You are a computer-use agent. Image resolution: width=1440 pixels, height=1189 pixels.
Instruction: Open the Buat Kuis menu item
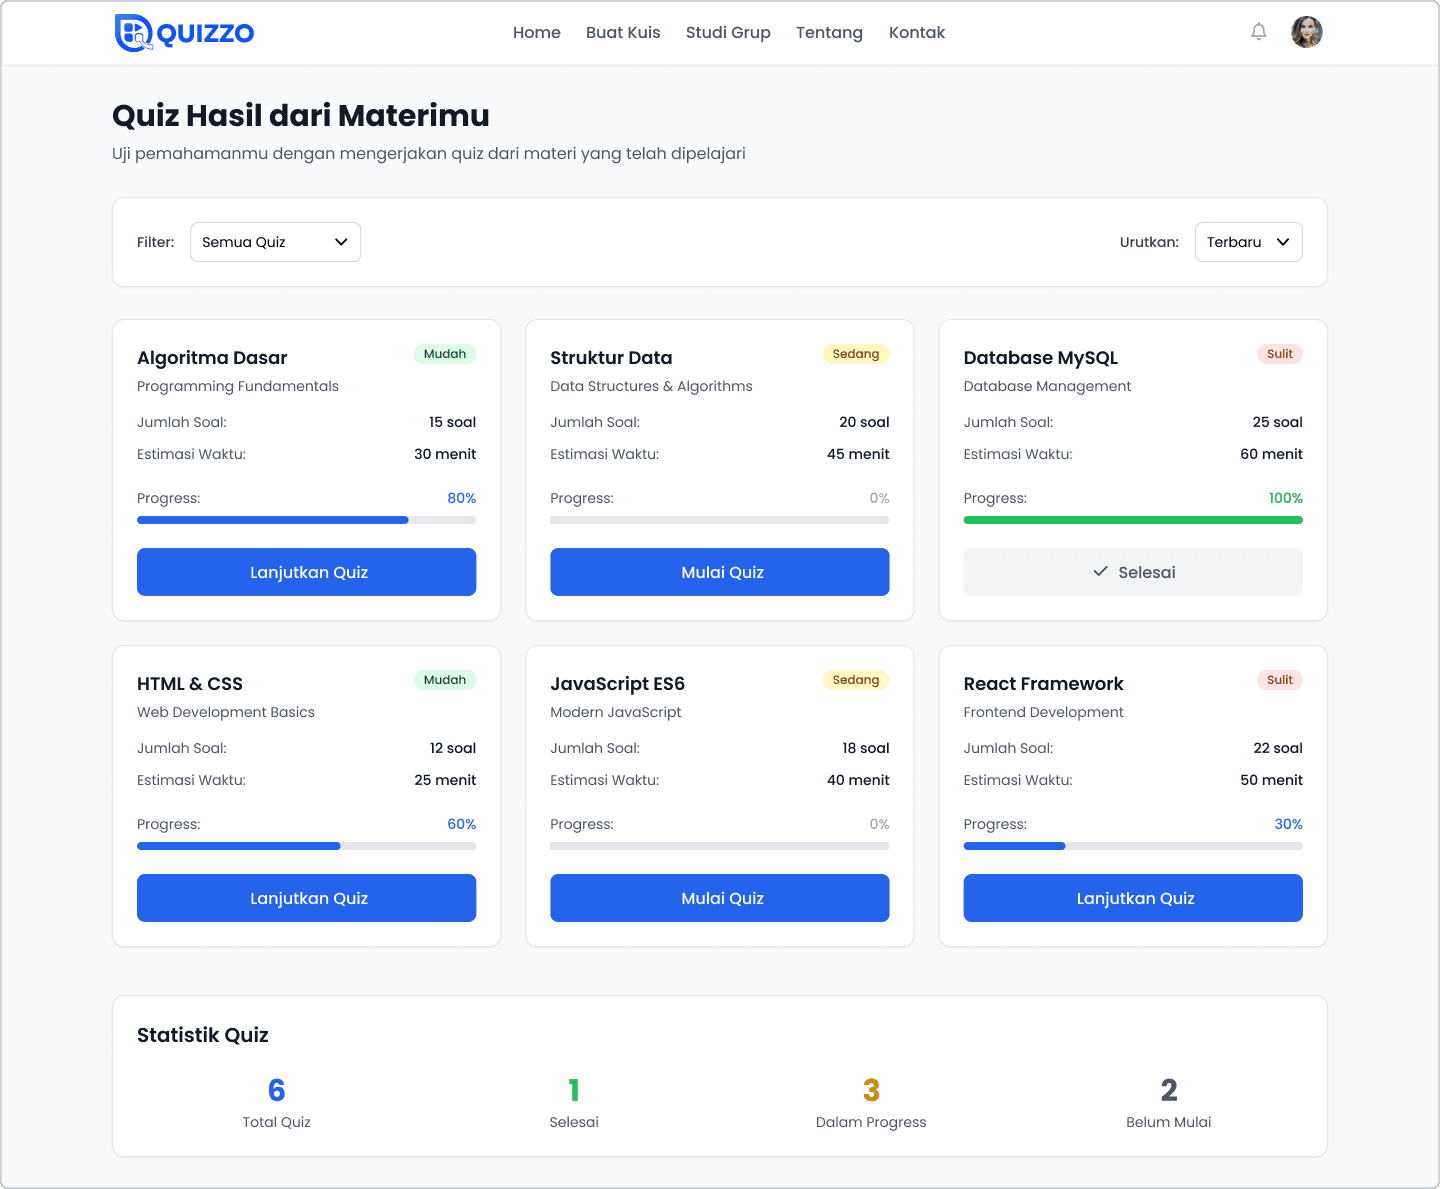tap(623, 32)
